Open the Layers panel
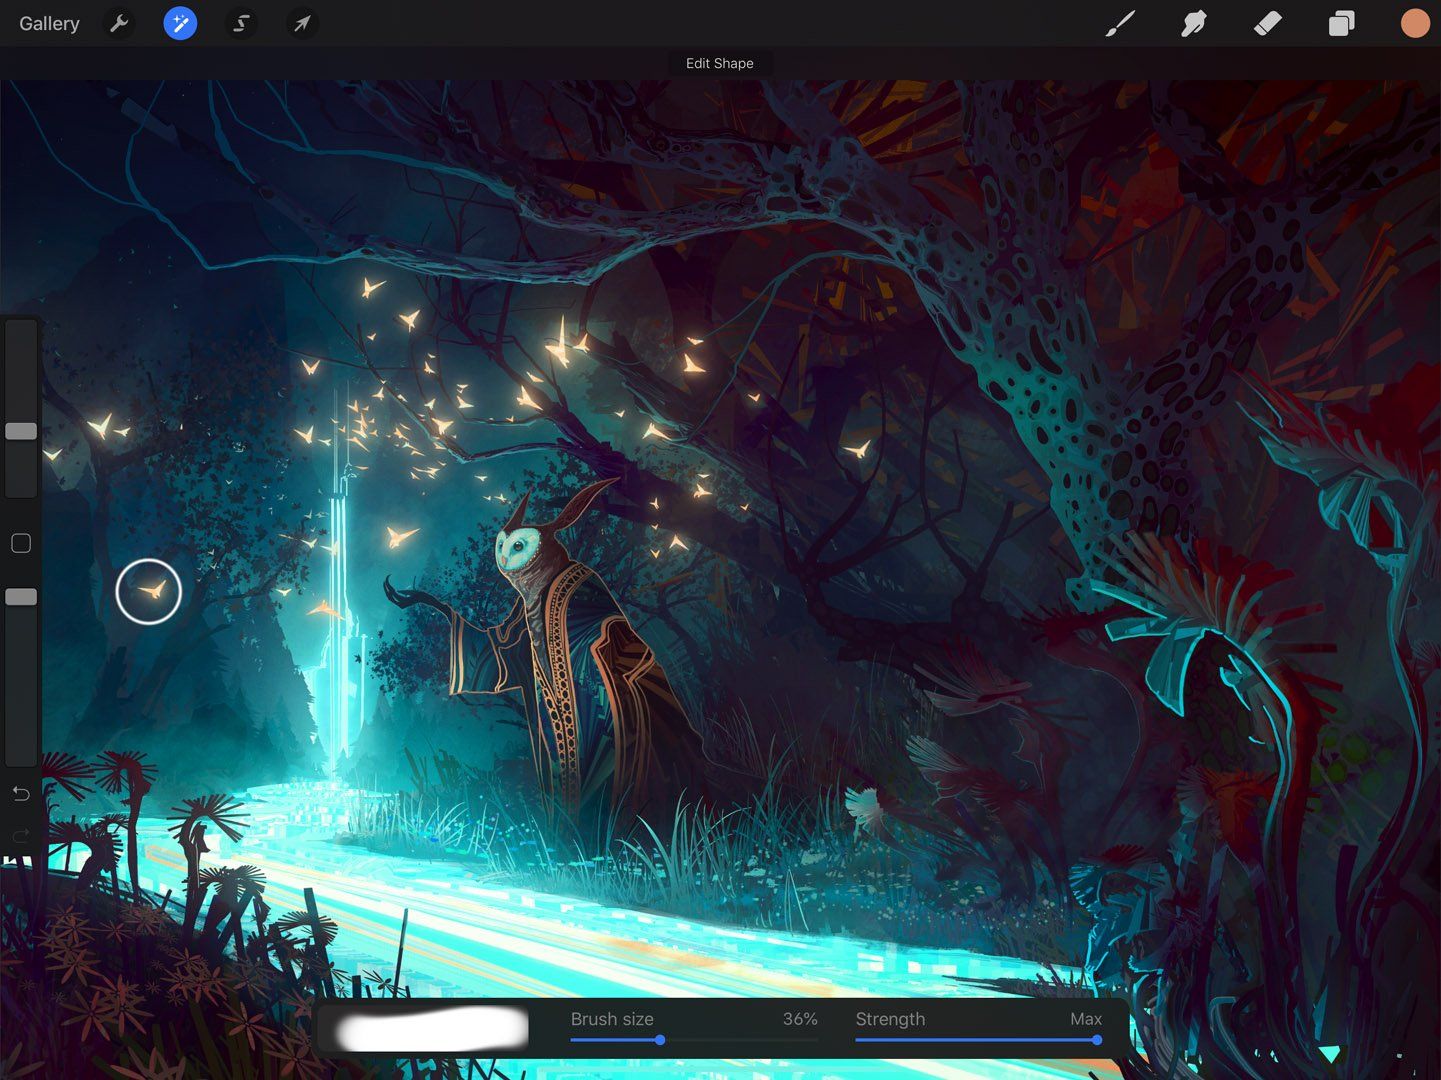Screen dimensions: 1441x1080 pyautogui.click(x=1340, y=23)
